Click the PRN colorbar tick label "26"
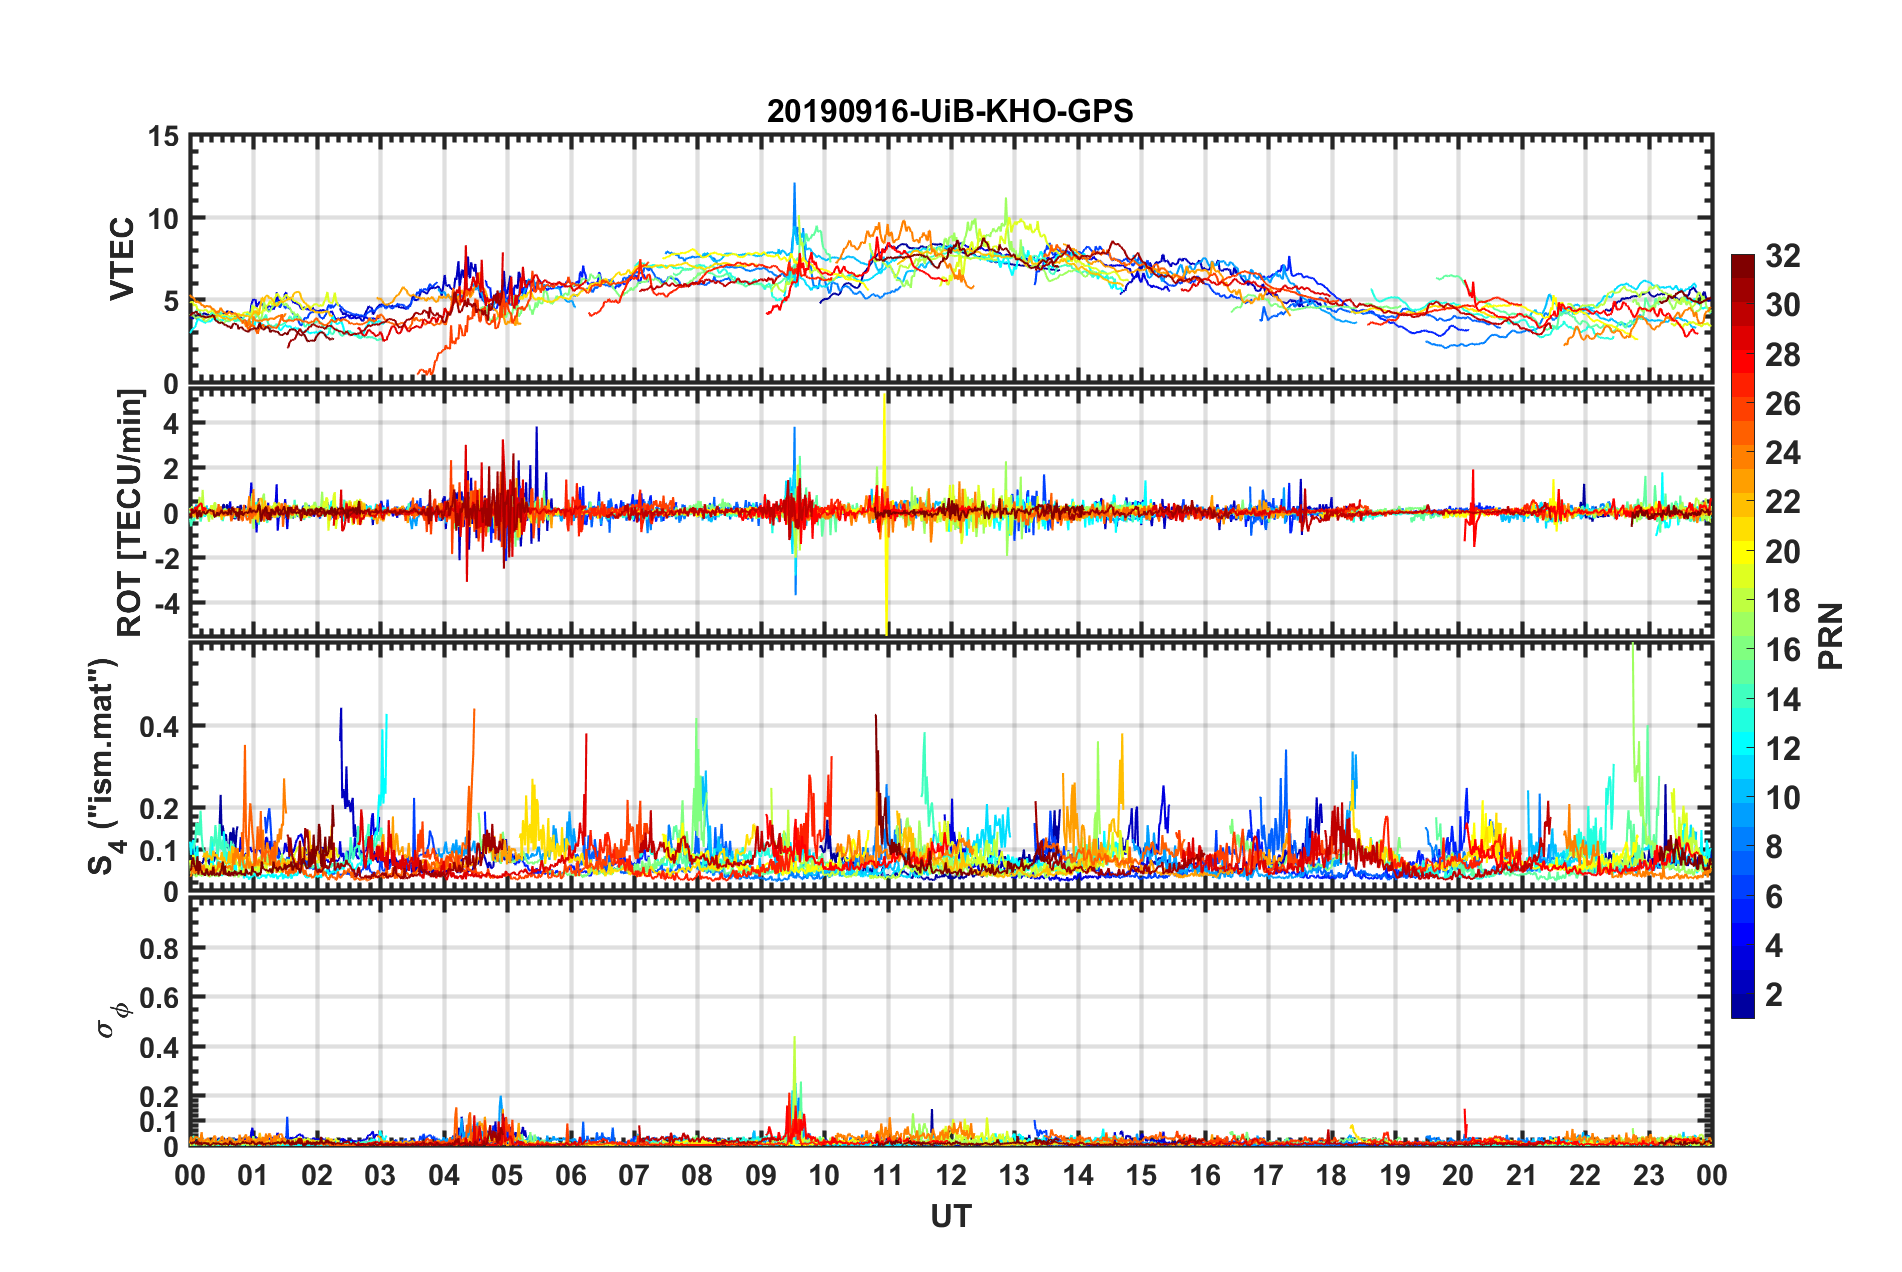The image size is (1902, 1272). click(x=1782, y=404)
